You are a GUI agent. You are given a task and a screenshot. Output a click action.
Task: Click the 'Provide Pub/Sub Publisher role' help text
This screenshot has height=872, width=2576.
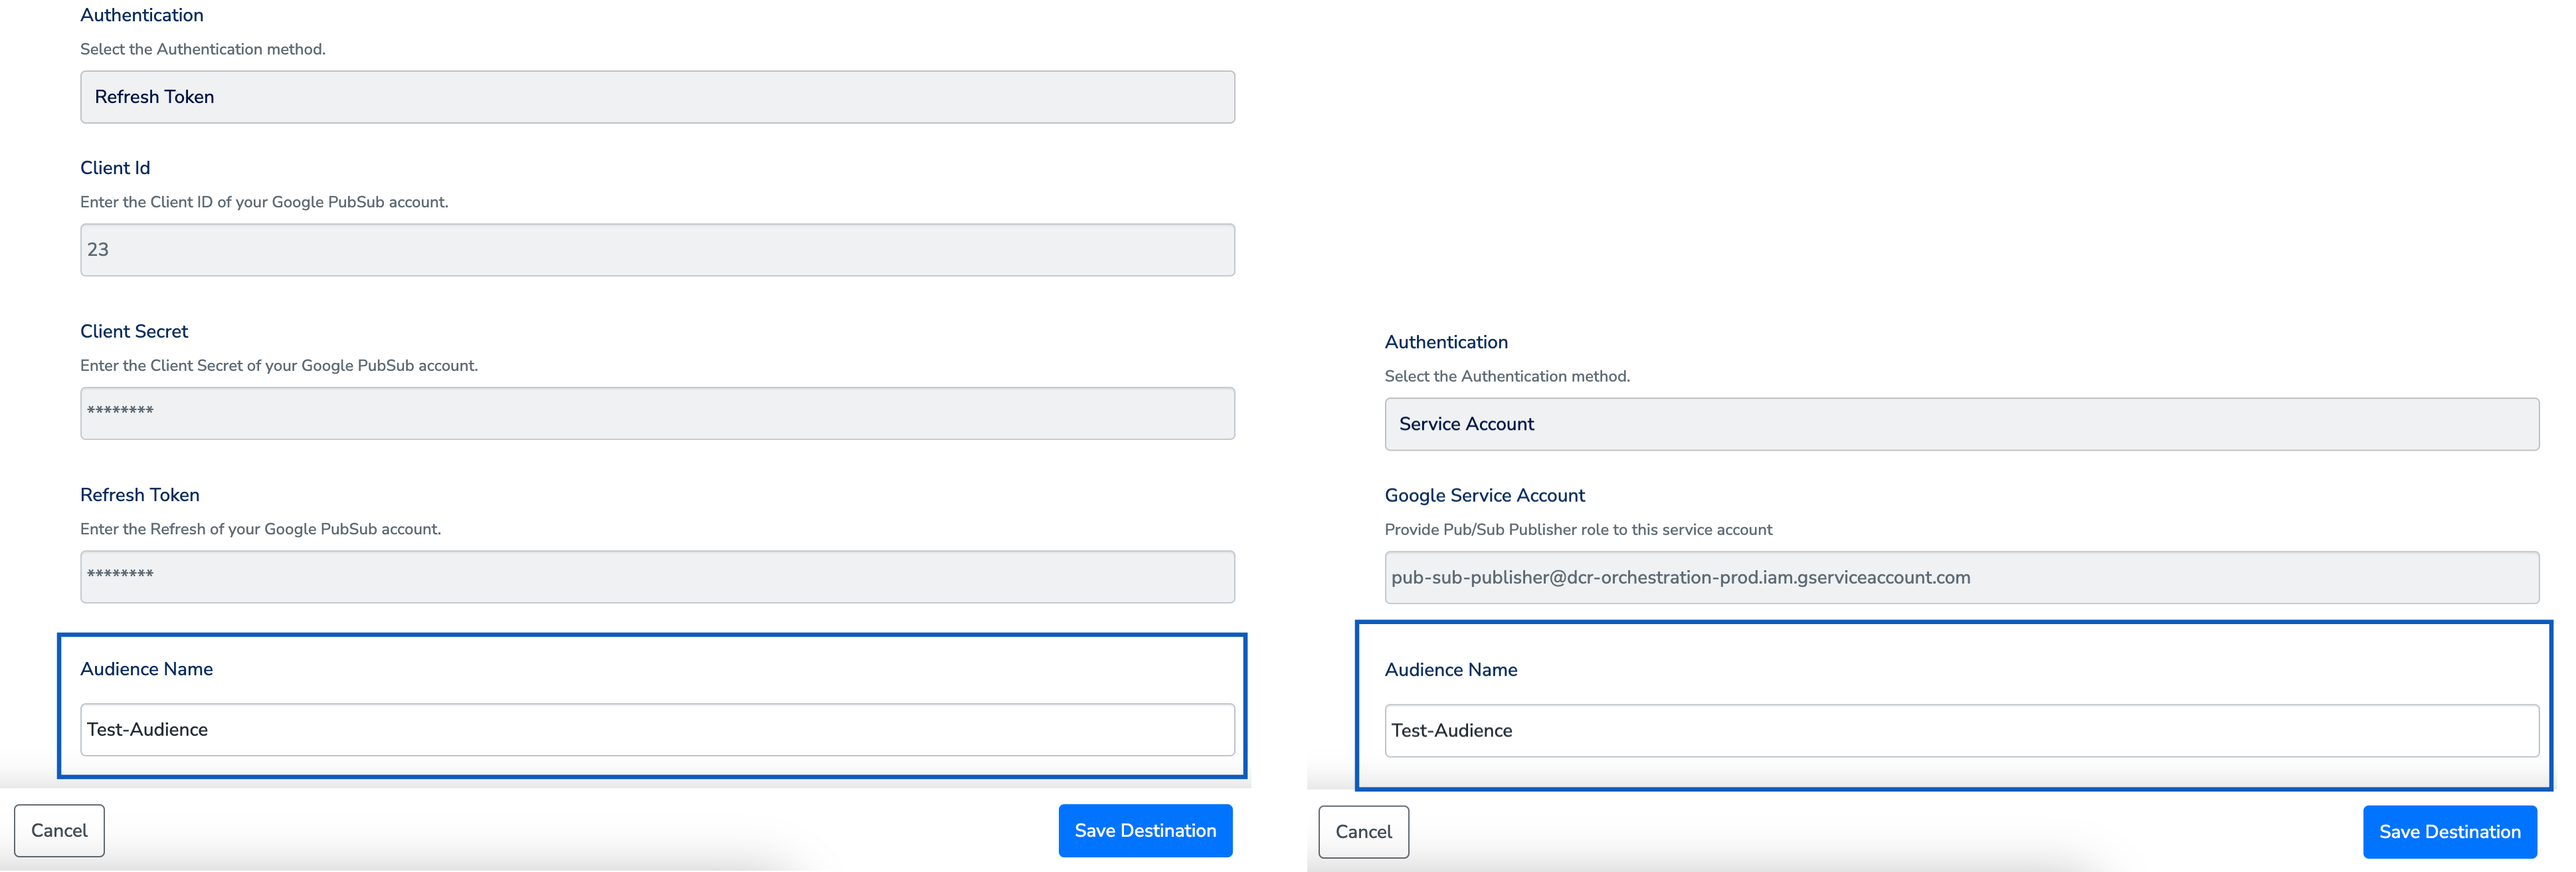(1577, 530)
